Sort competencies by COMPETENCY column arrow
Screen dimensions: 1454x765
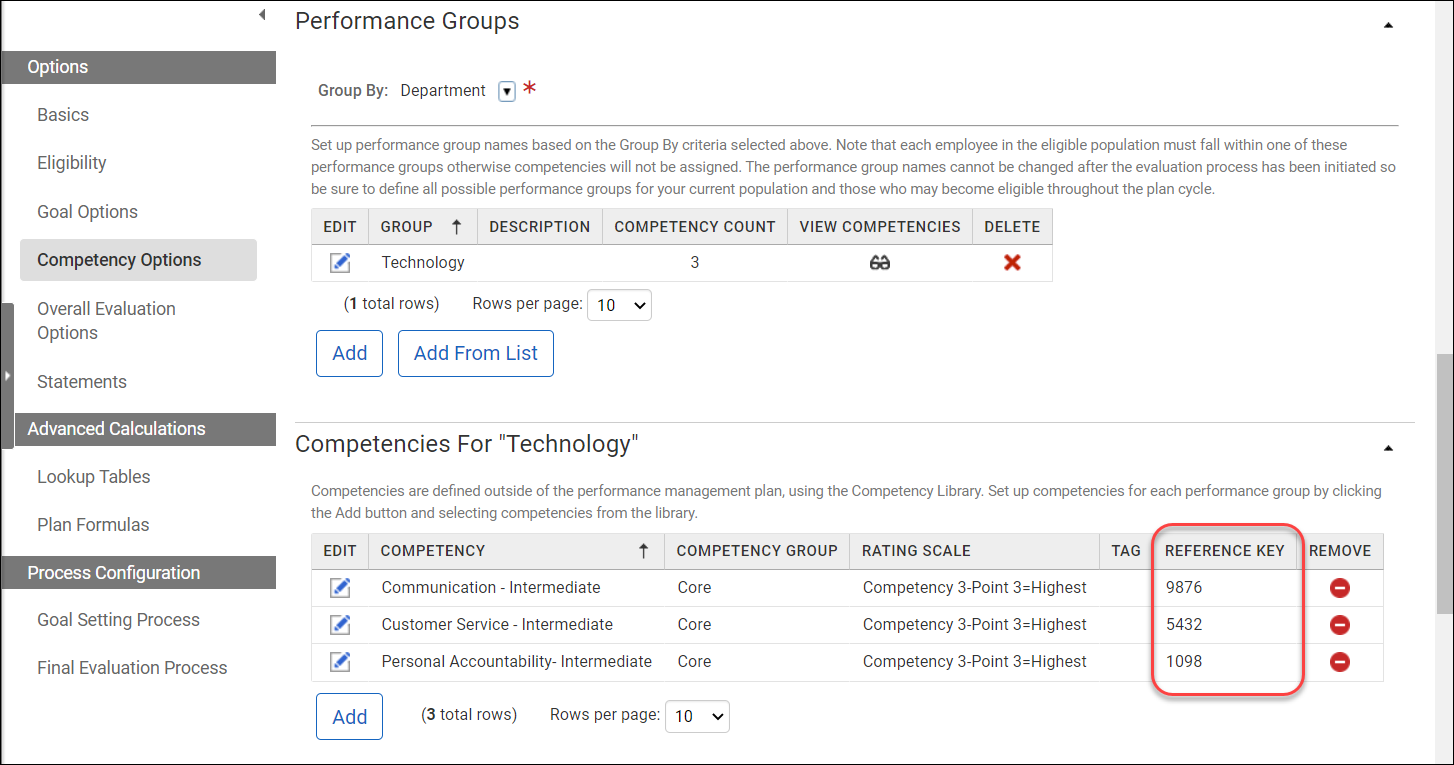(x=644, y=551)
